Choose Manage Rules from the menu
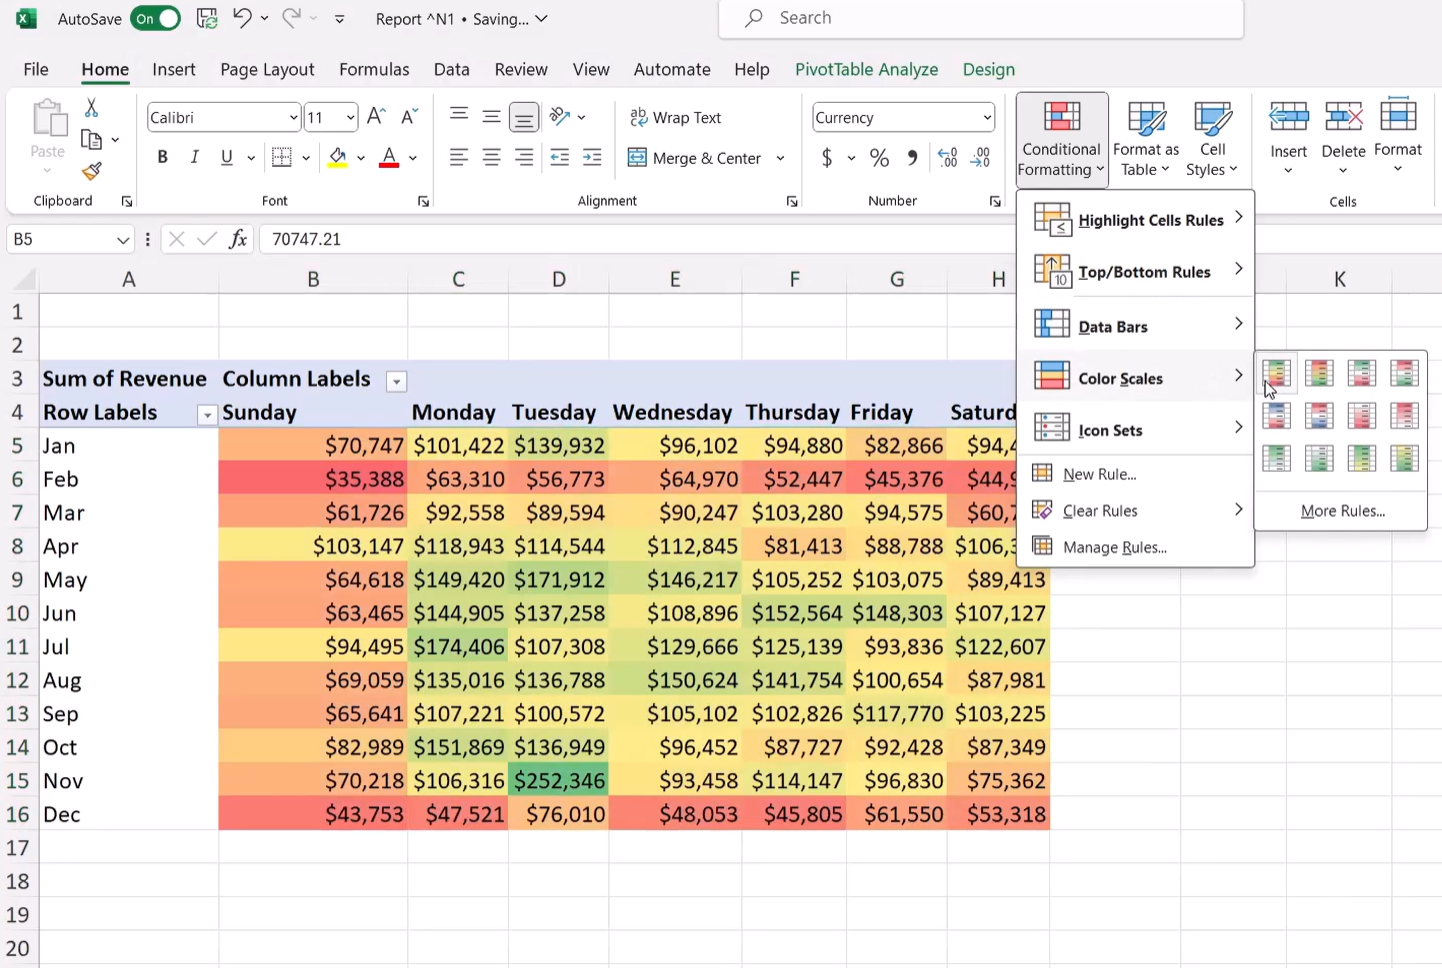This screenshot has width=1442, height=968. (x=1135, y=547)
